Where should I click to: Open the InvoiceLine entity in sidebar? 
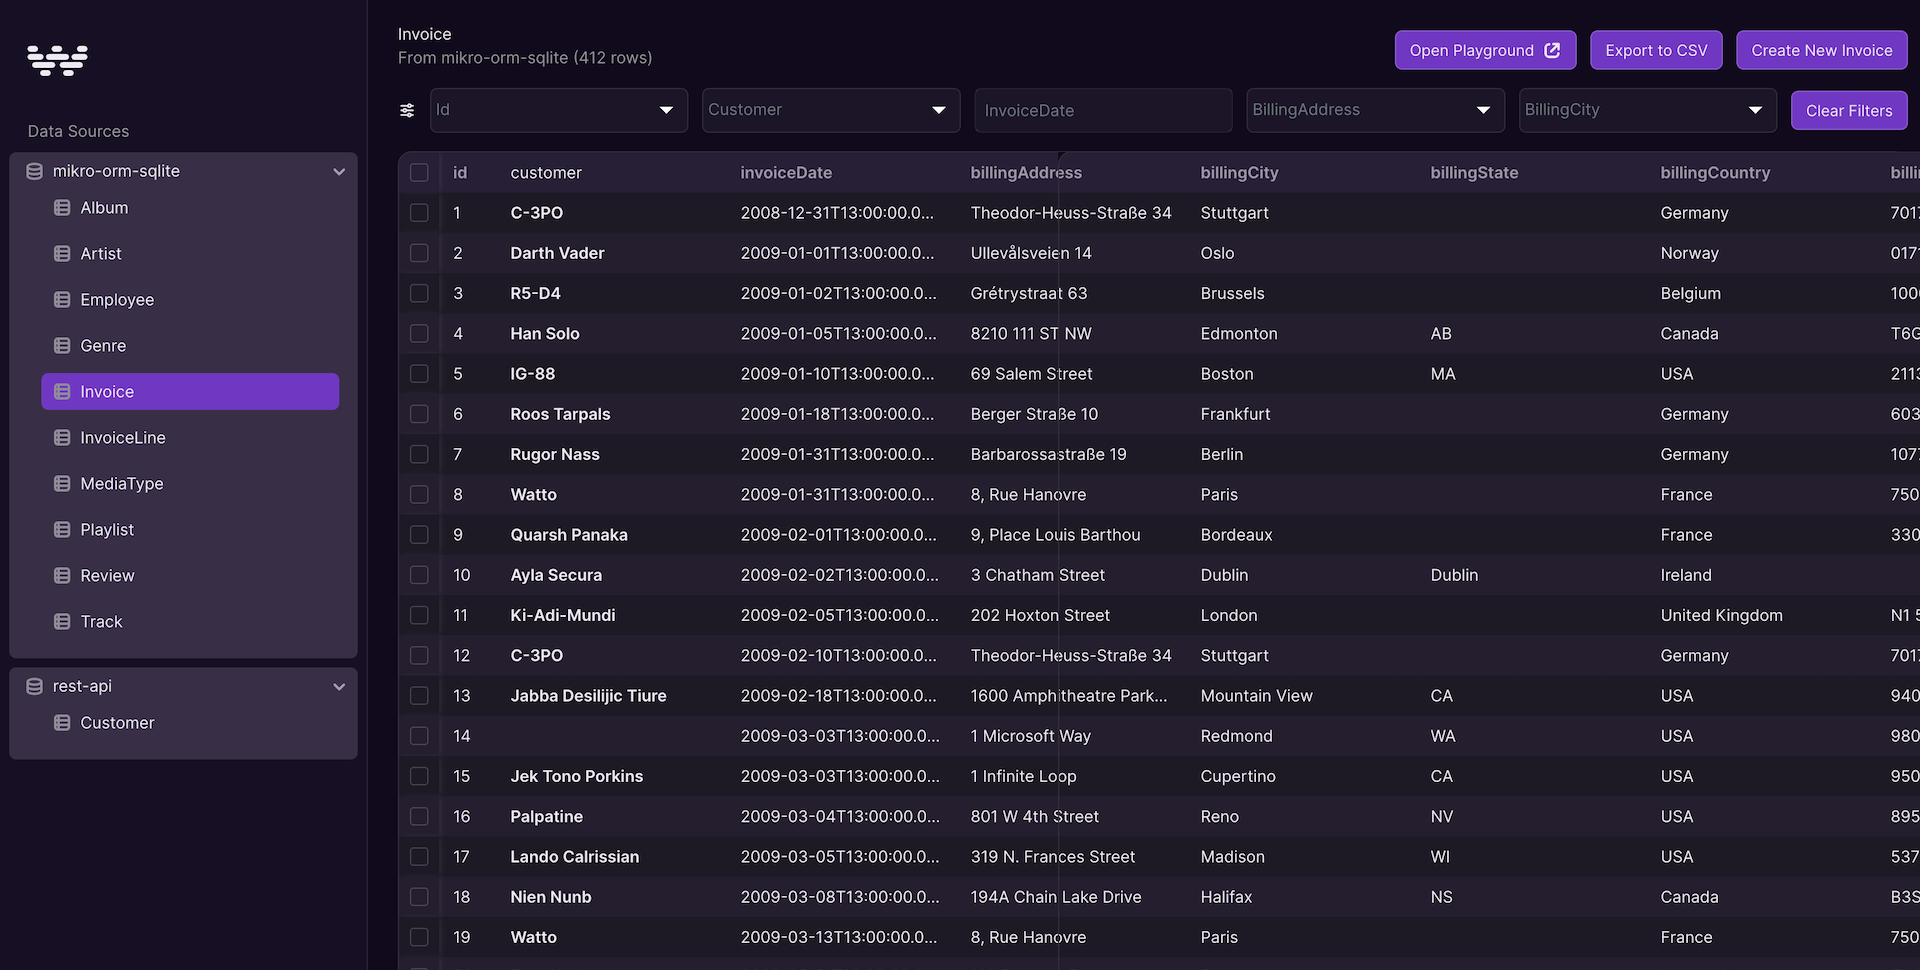[122, 438]
